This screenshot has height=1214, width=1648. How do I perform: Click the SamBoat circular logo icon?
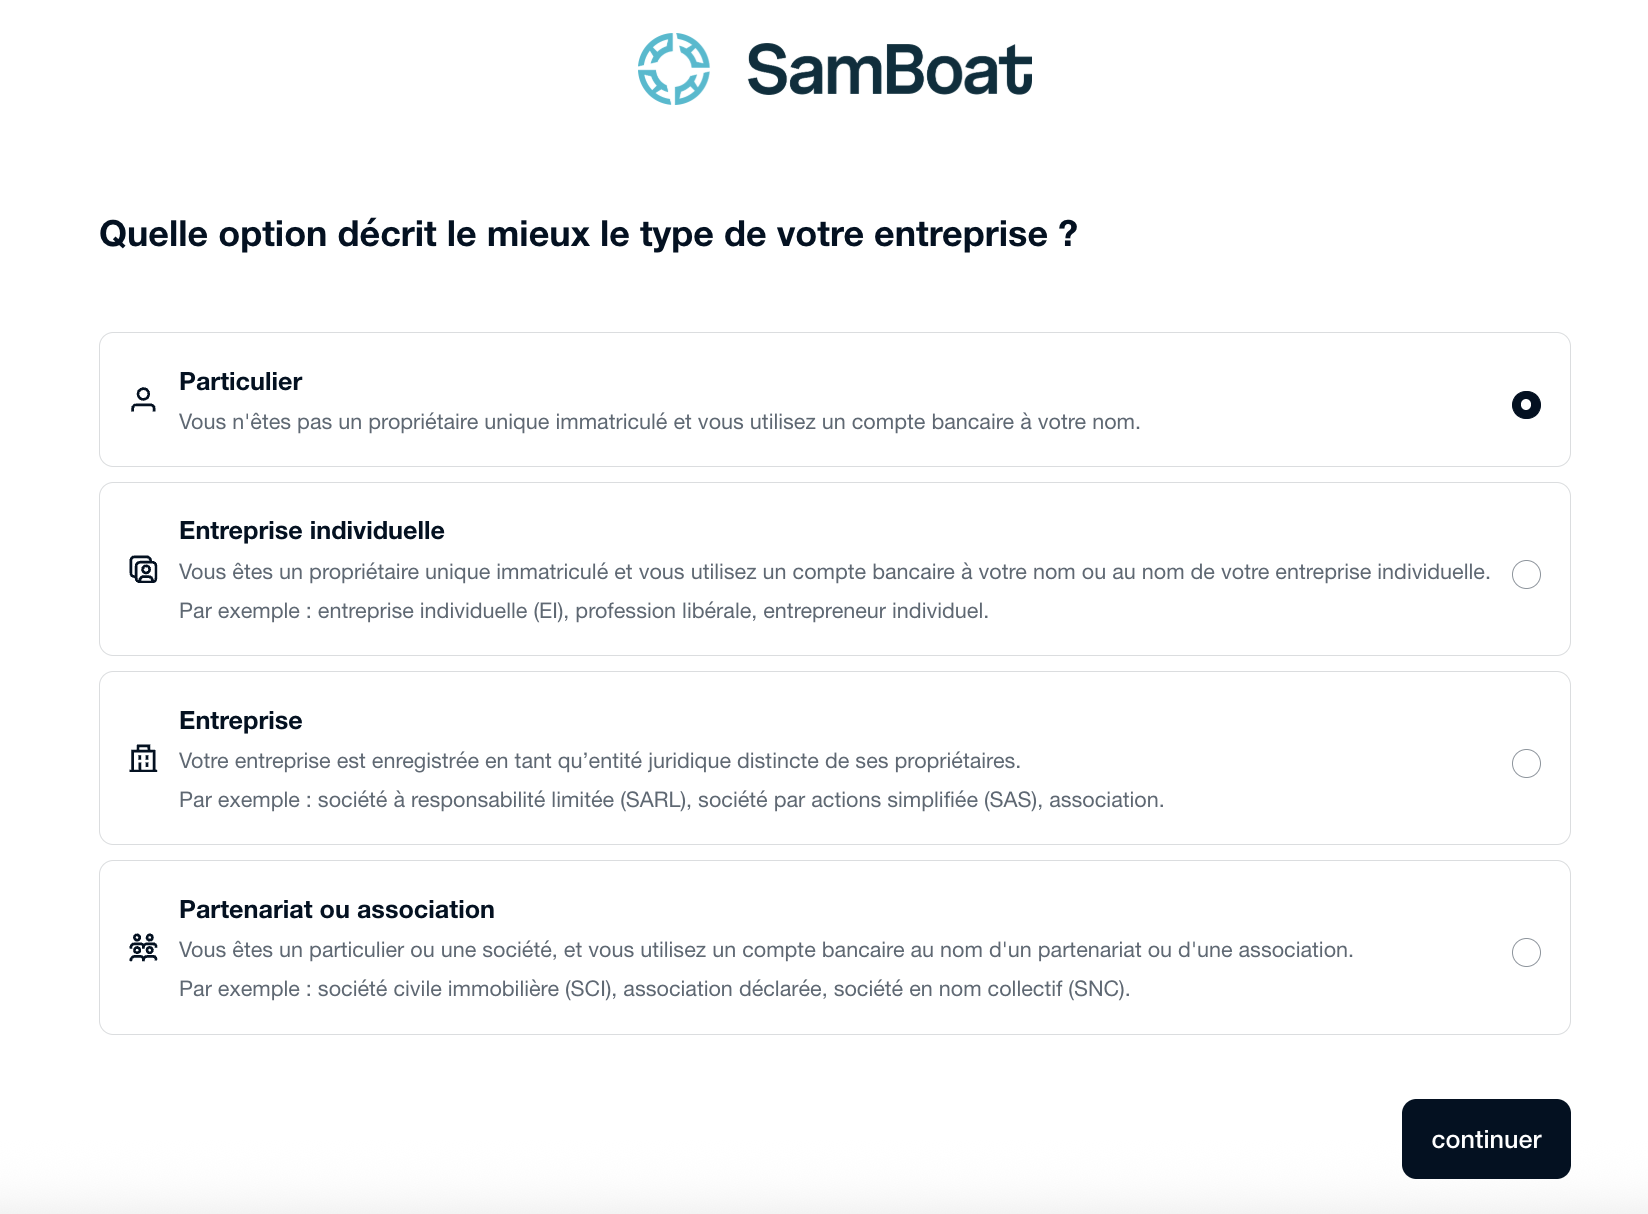[x=674, y=69]
